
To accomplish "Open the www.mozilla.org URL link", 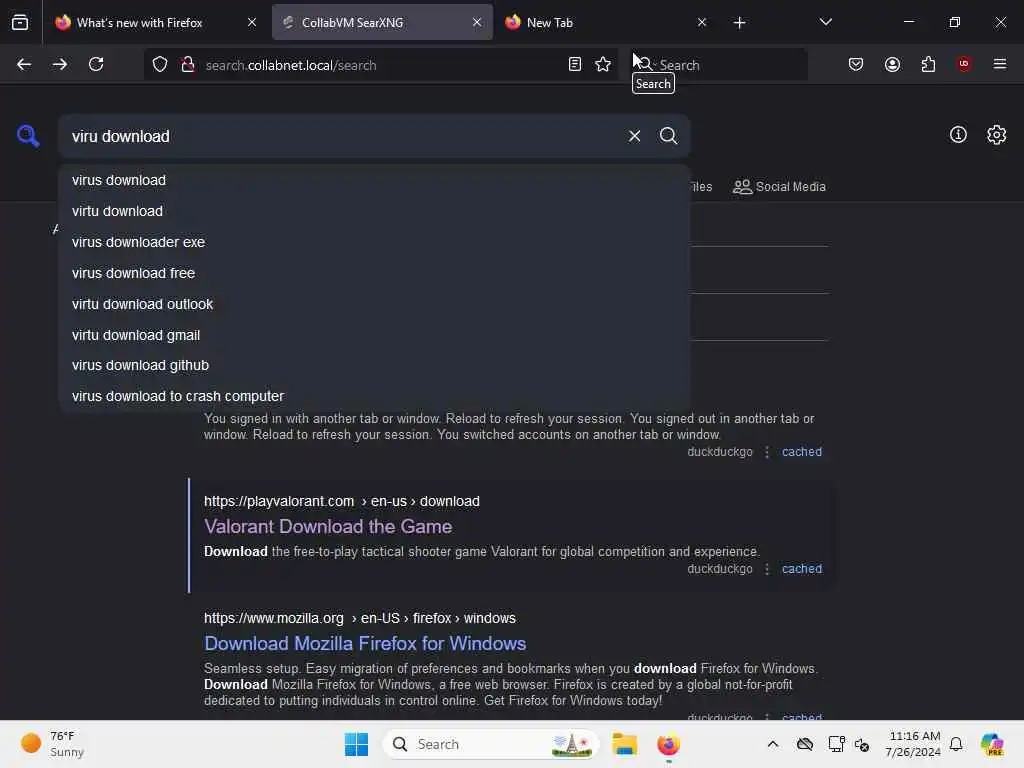I will (x=360, y=618).
